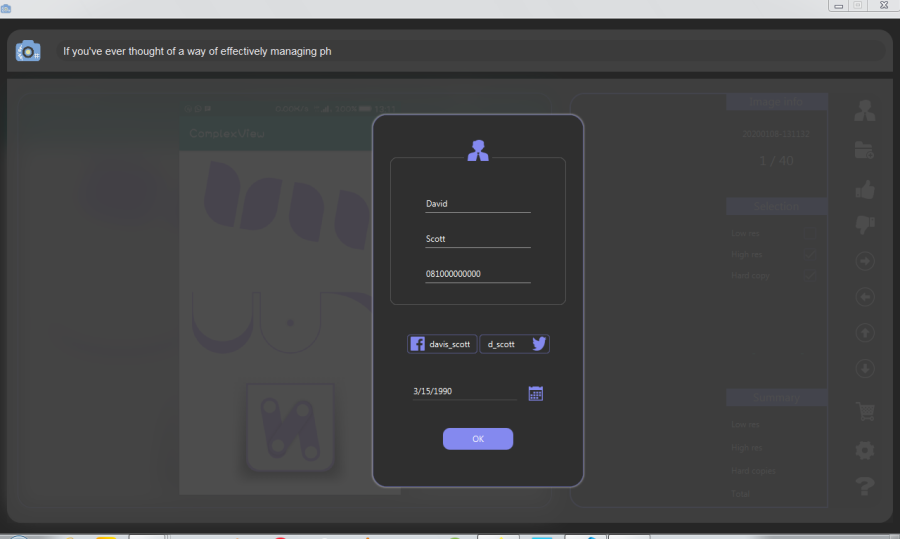Open the calendar date picker icon

536,393
